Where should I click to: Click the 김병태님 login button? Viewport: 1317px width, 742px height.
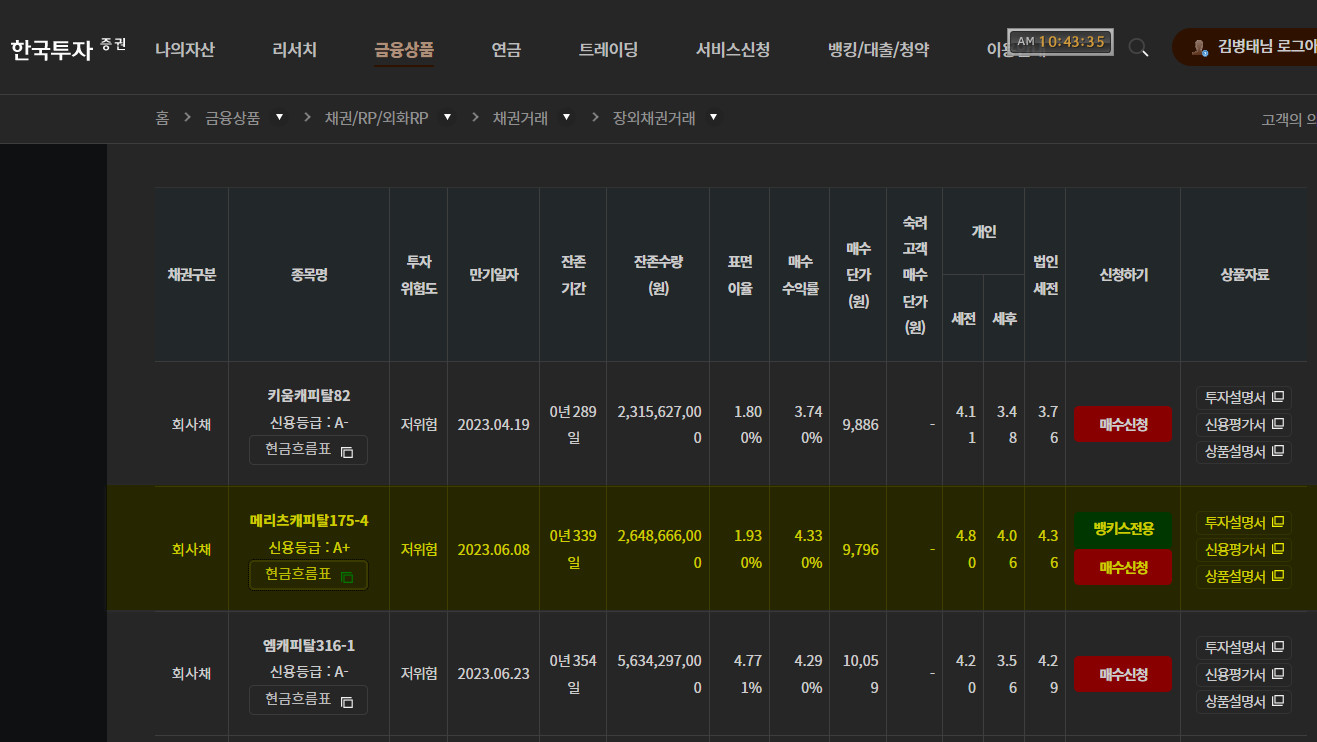coord(1244,47)
